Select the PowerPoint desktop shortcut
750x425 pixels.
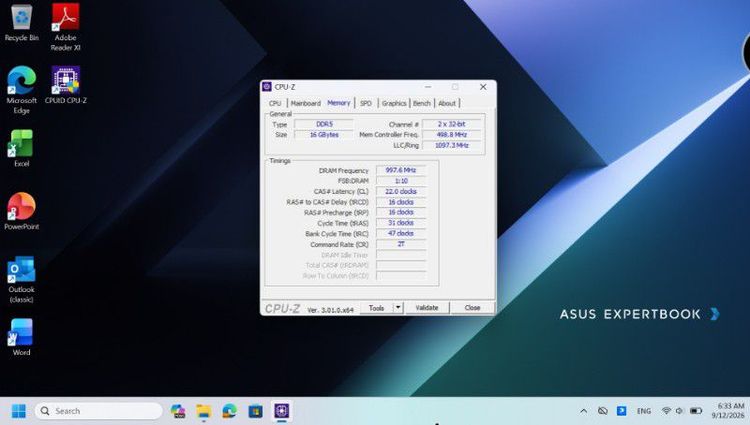pyautogui.click(x=22, y=211)
